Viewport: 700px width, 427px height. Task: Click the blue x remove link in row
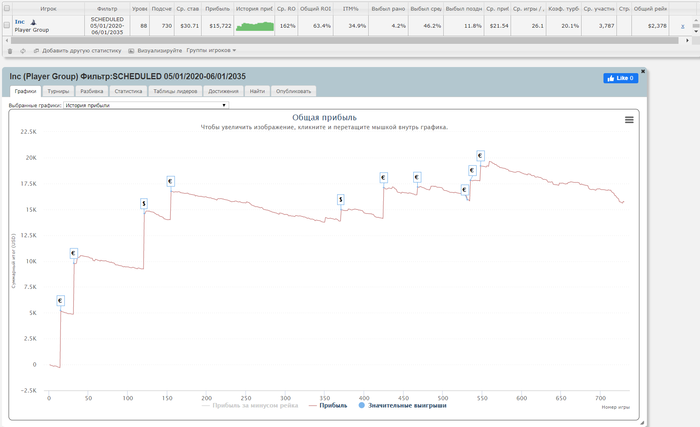coord(683,26)
